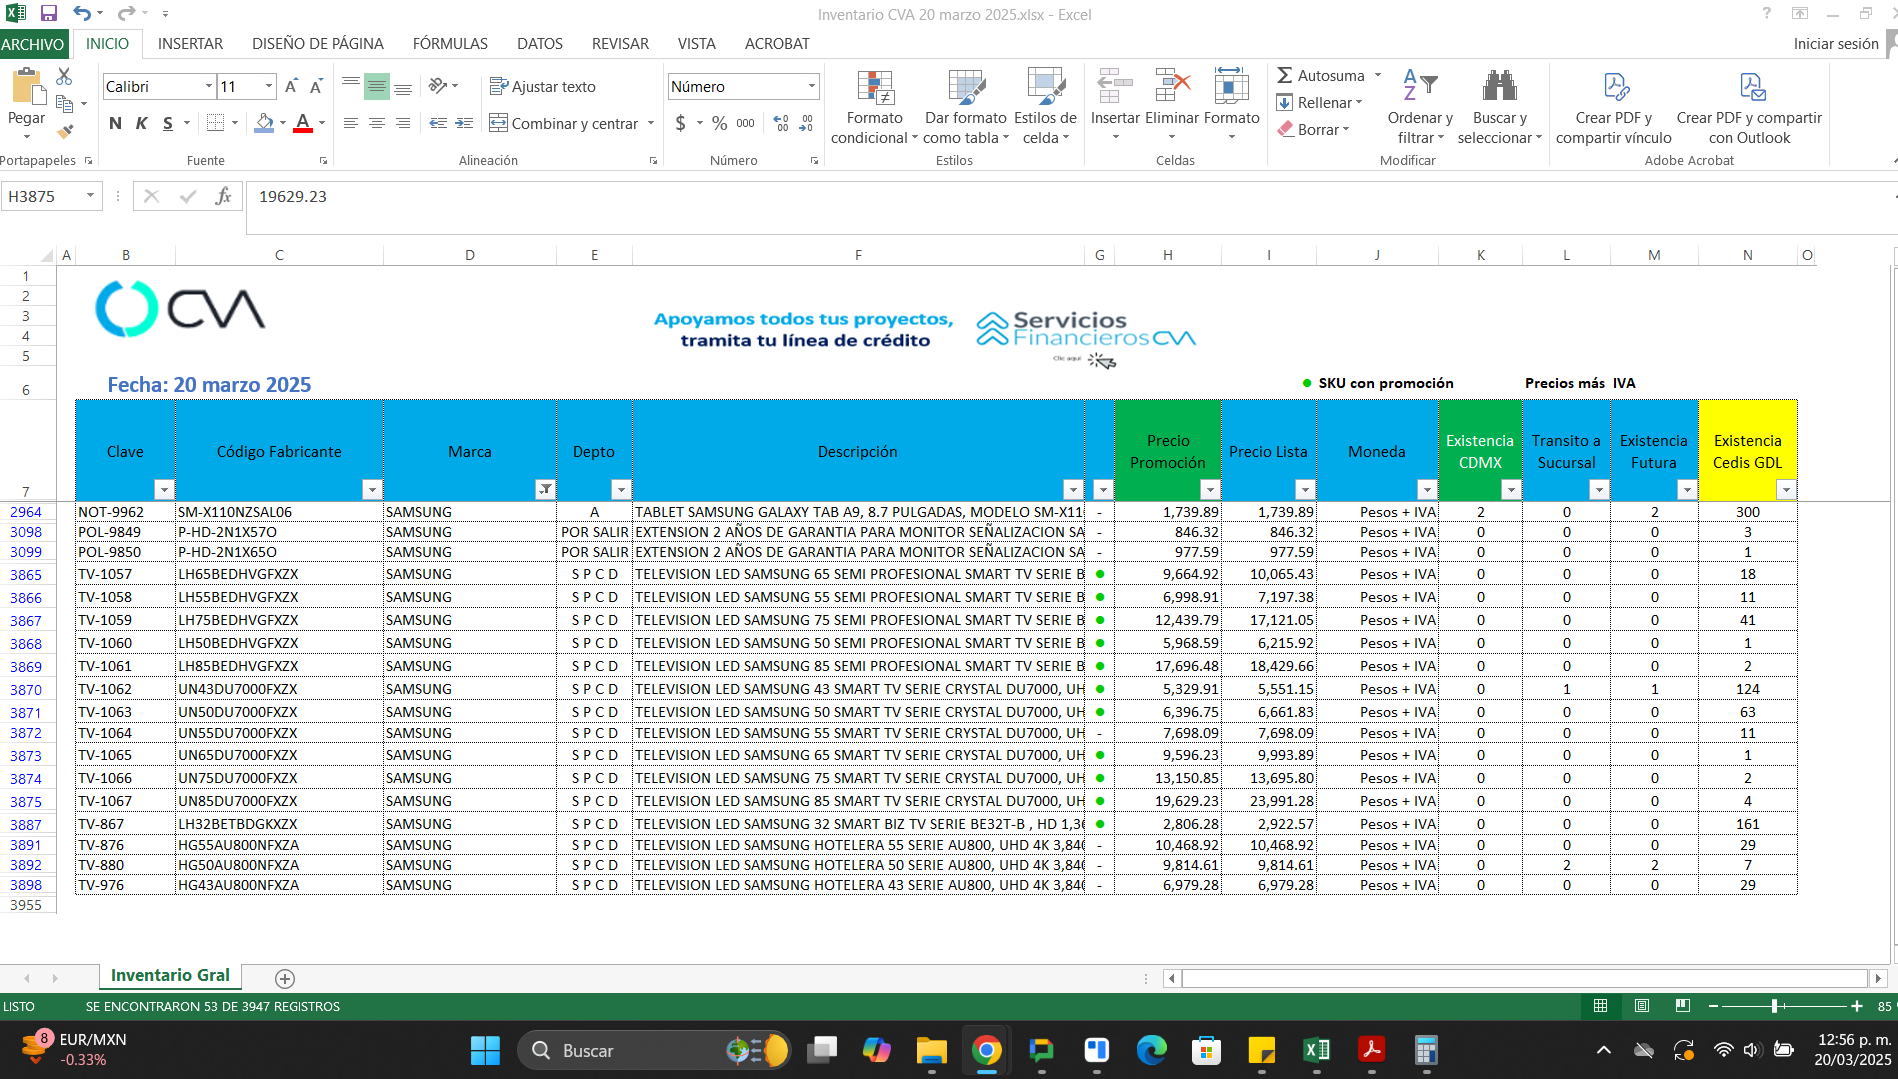Click the horizontal scrollbar right arrow
The height and width of the screenshot is (1079, 1898).
pos(1877,978)
